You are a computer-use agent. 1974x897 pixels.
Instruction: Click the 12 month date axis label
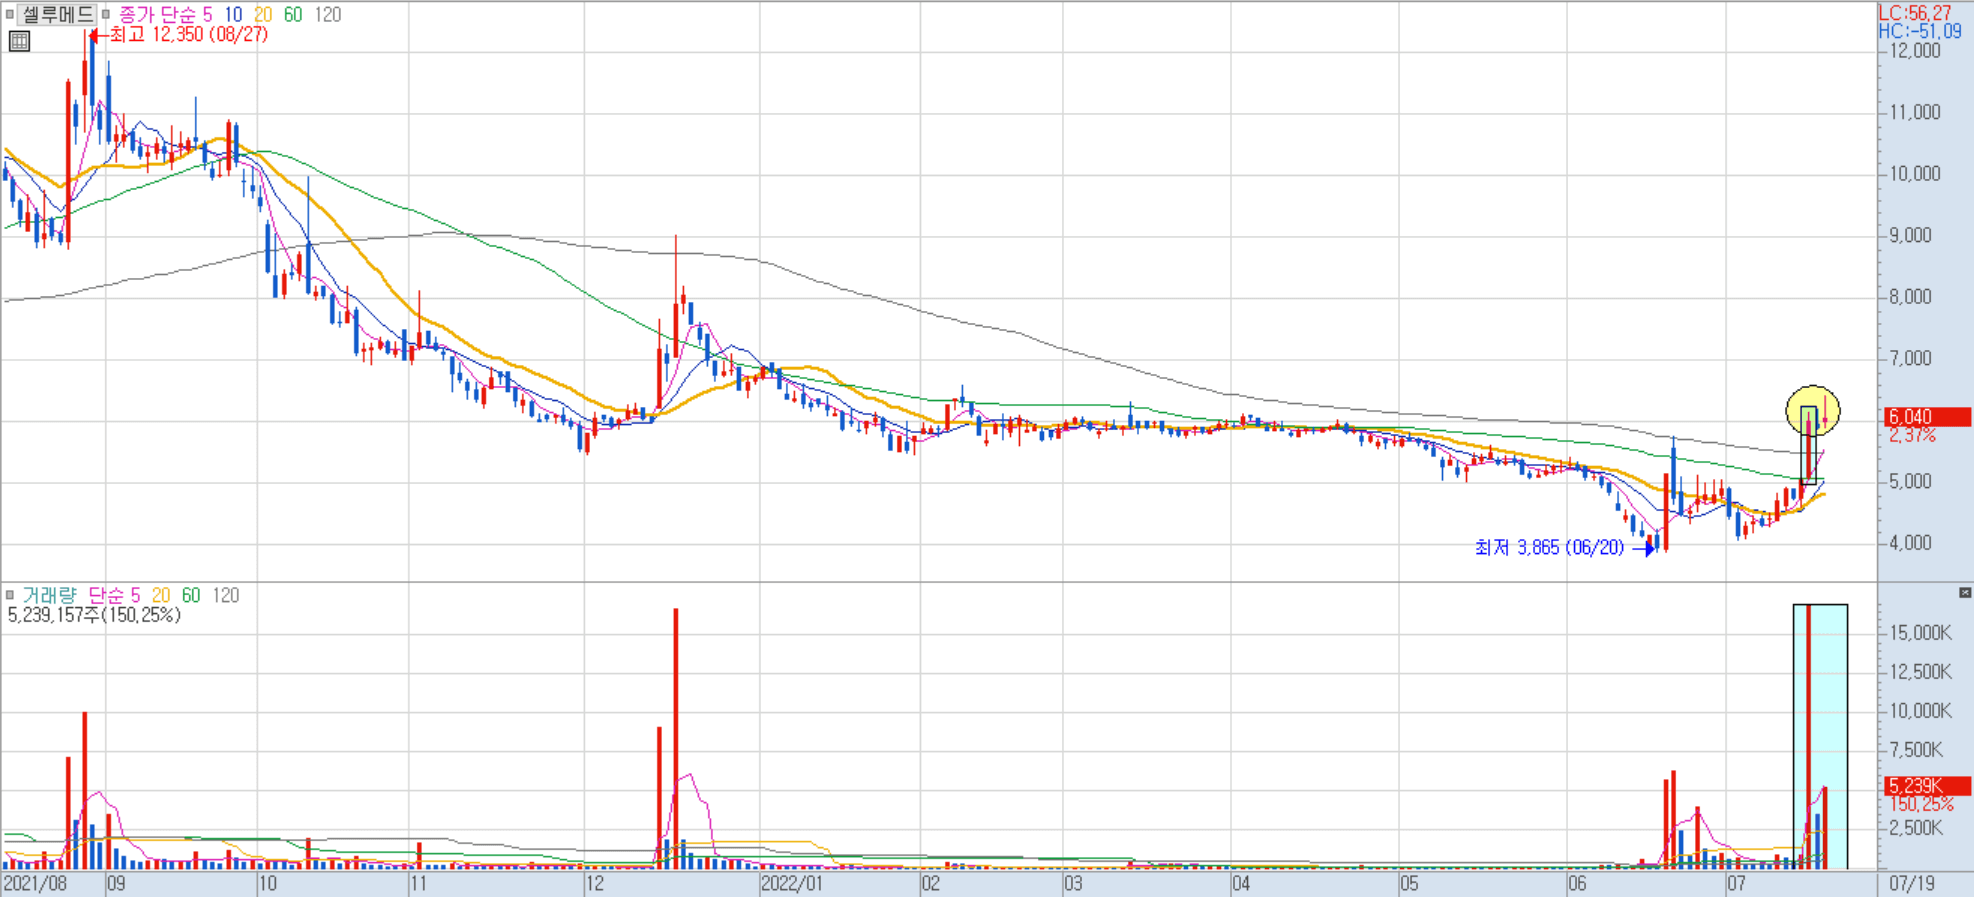coord(595,884)
